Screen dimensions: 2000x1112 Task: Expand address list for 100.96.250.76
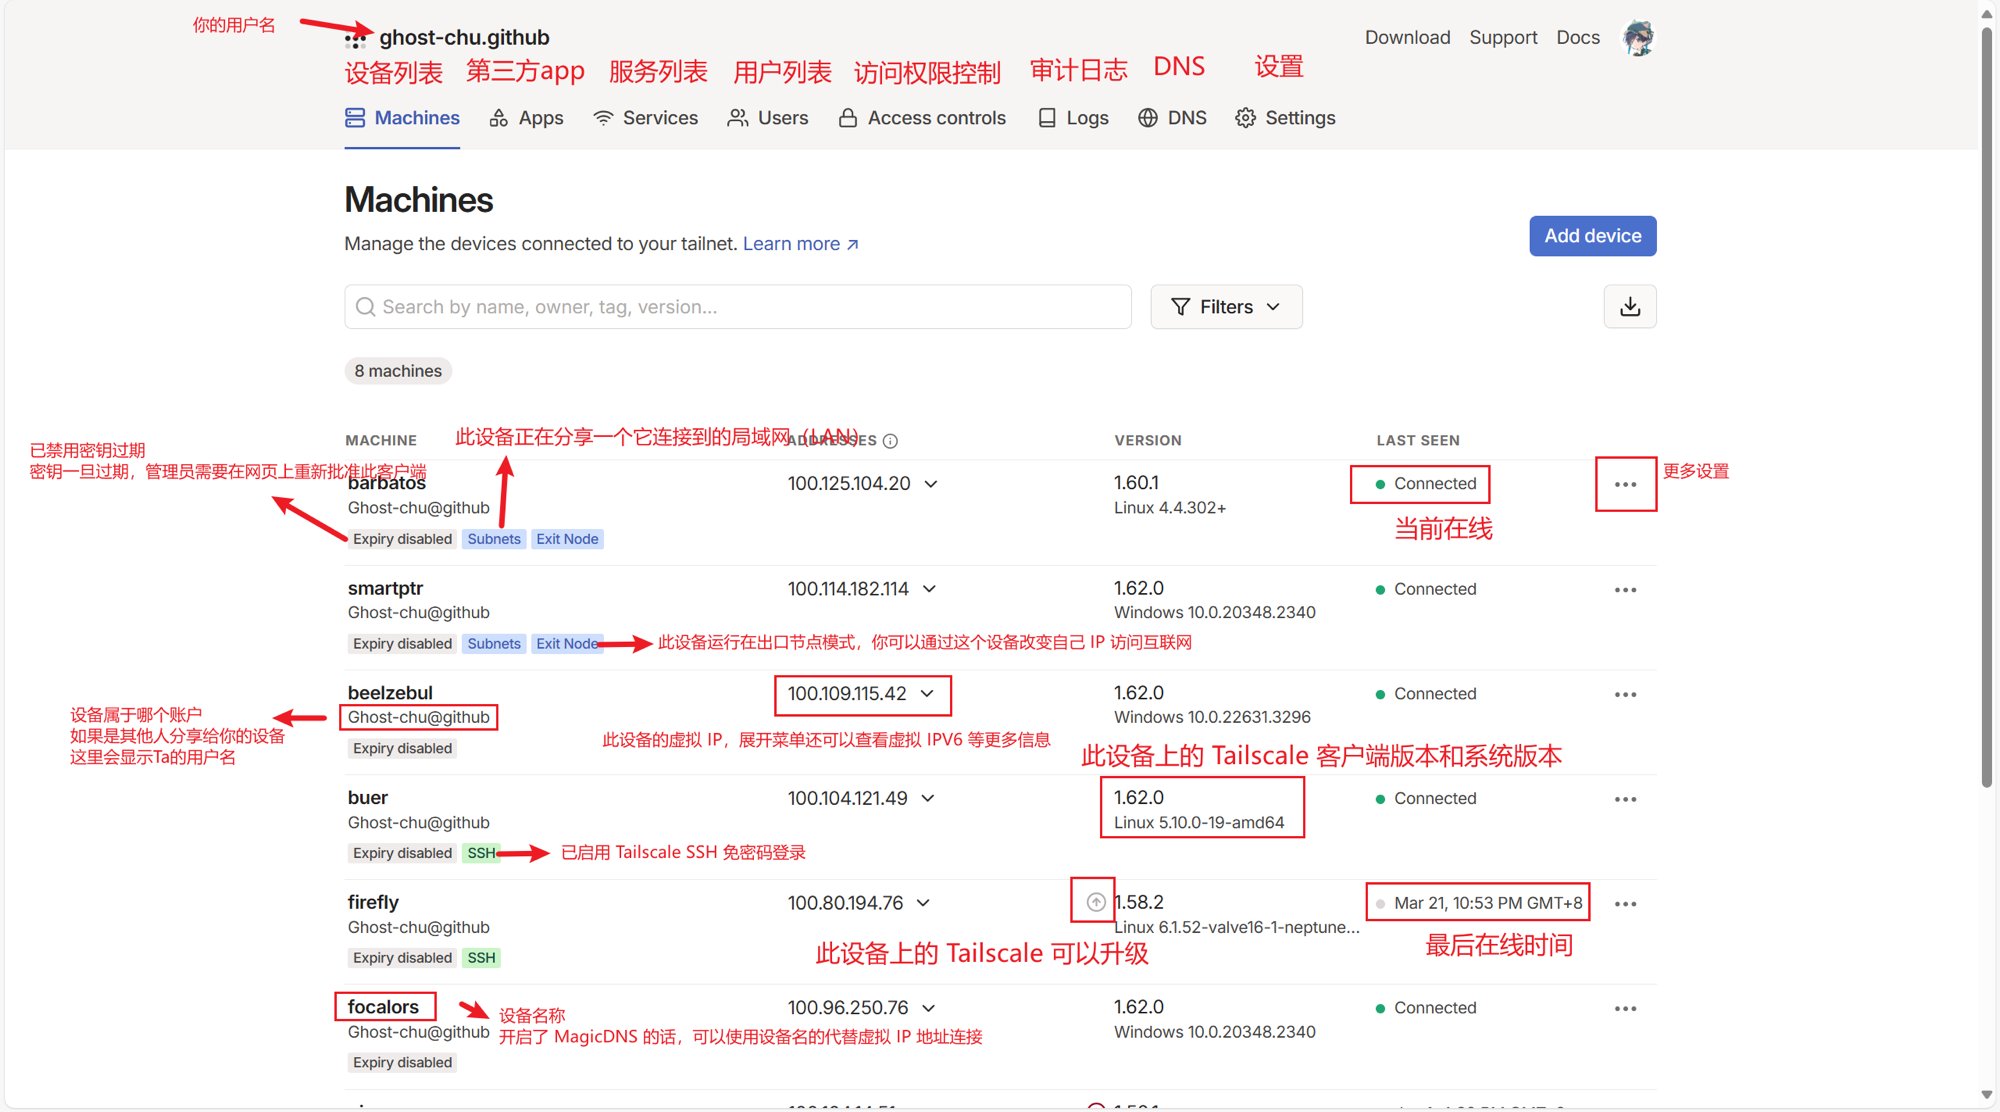pyautogui.click(x=929, y=1008)
